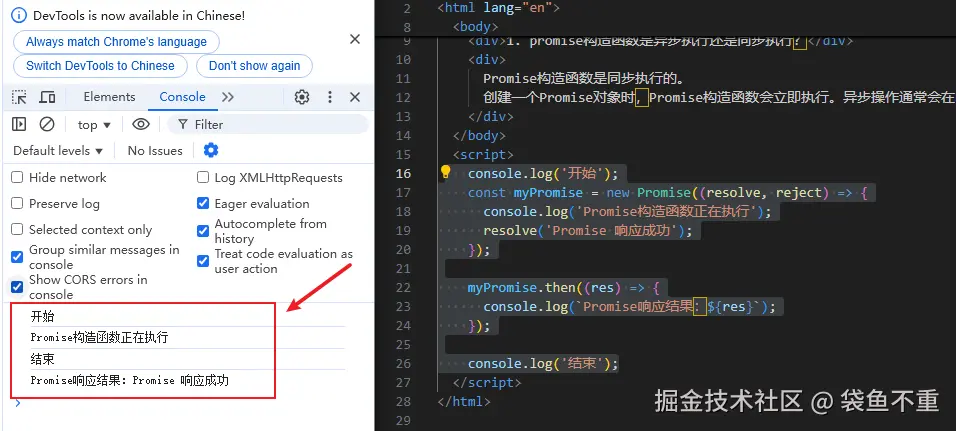Enable Selected context only checkbox
Screen dimensions: 956x431
18,230
